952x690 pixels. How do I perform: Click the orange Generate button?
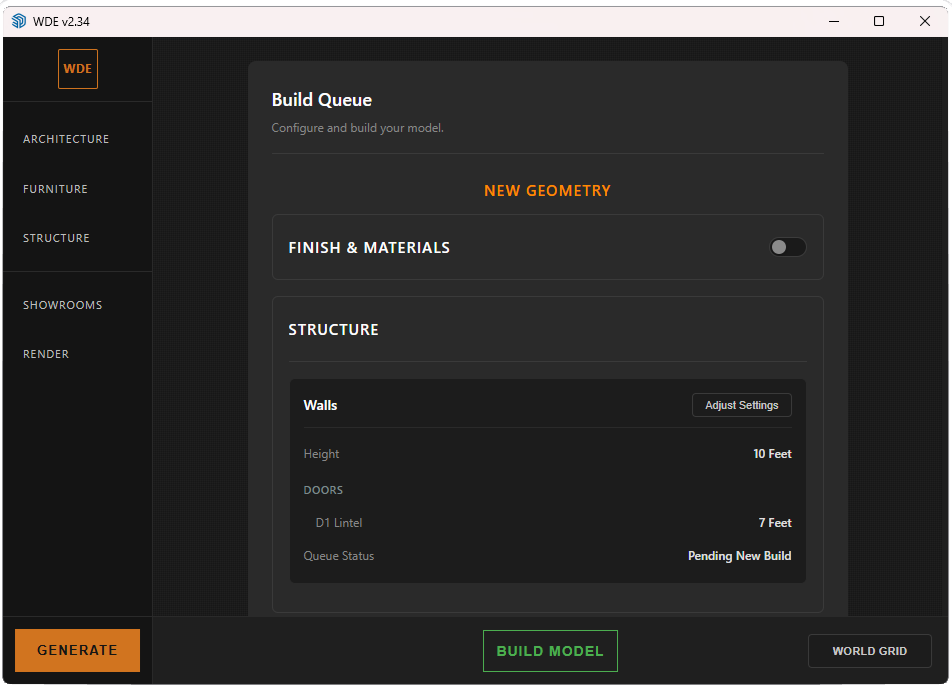tap(78, 651)
